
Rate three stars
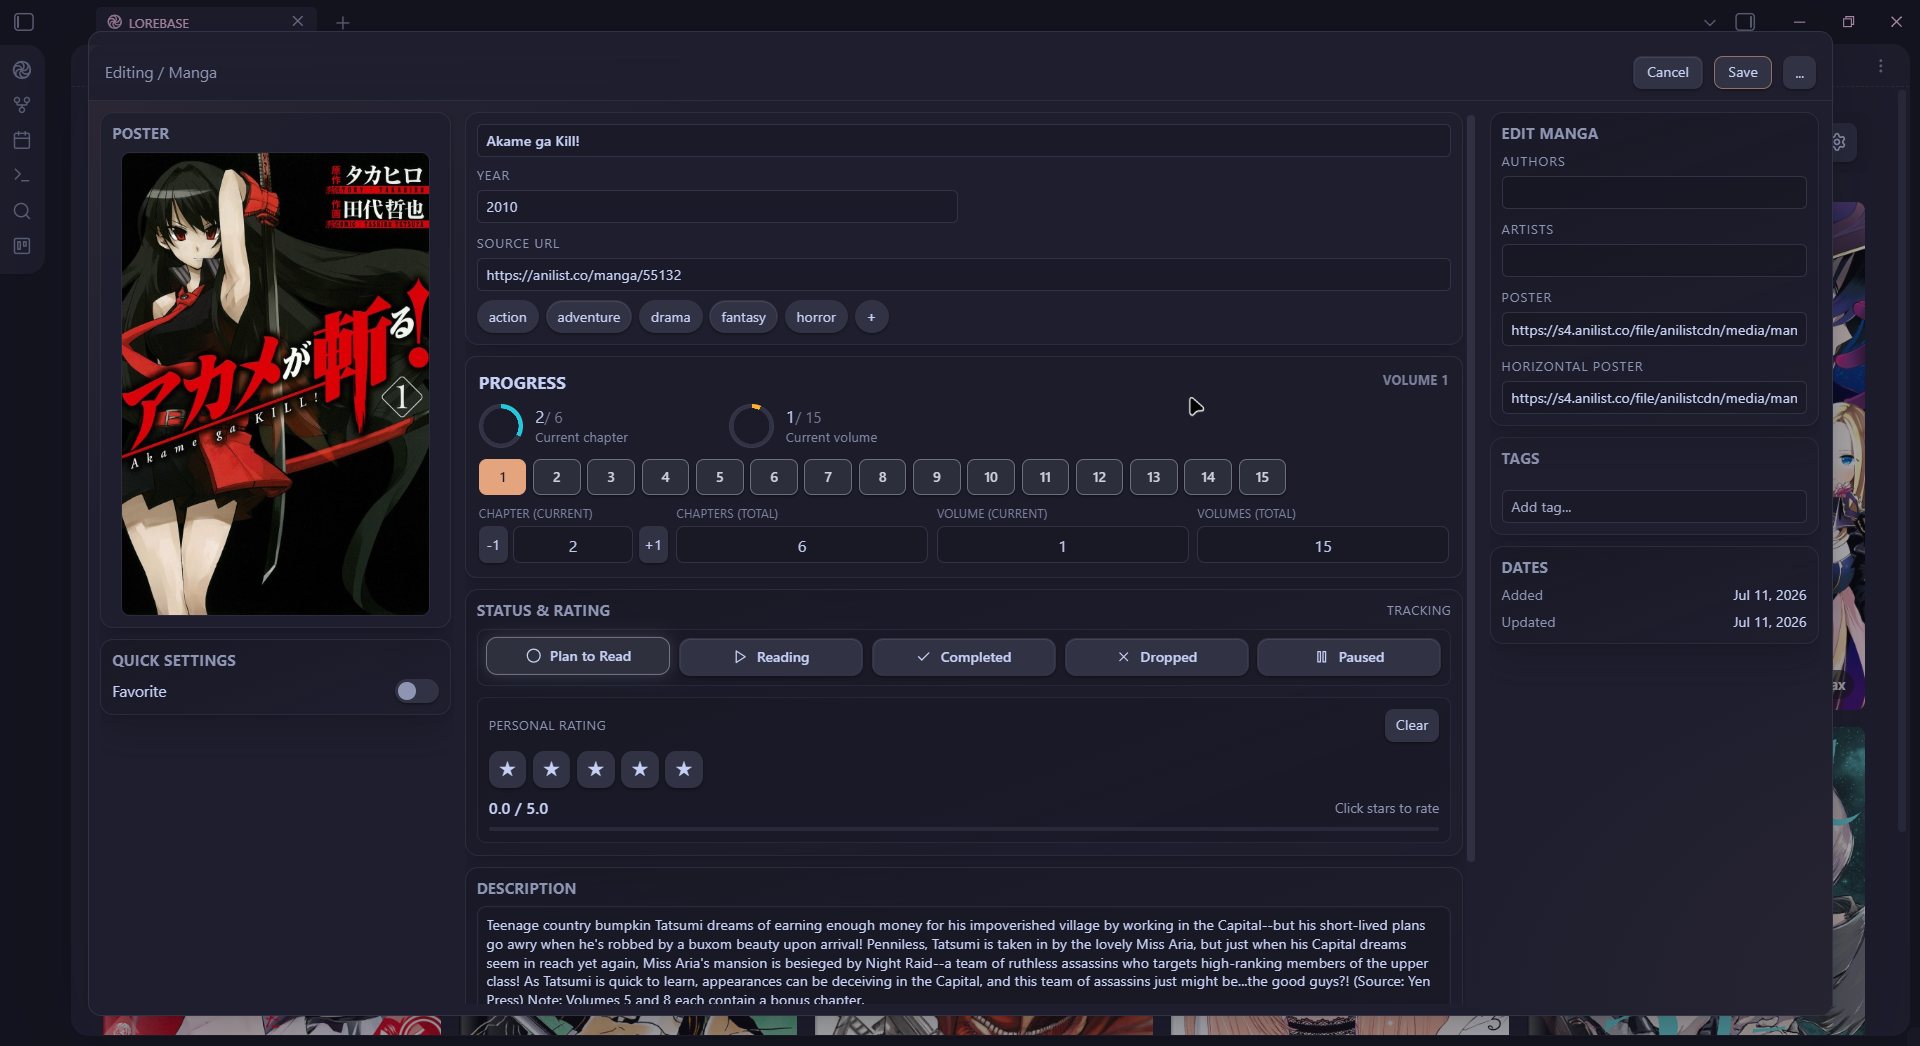[596, 769]
